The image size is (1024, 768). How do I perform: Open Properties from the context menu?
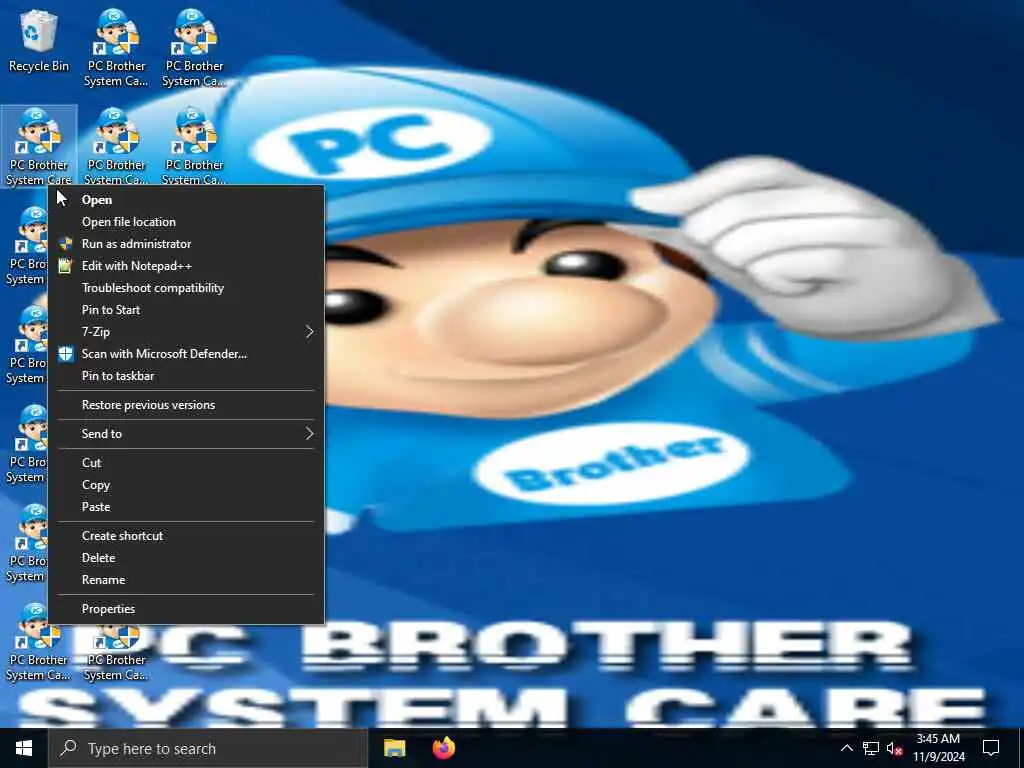click(x=186, y=609)
